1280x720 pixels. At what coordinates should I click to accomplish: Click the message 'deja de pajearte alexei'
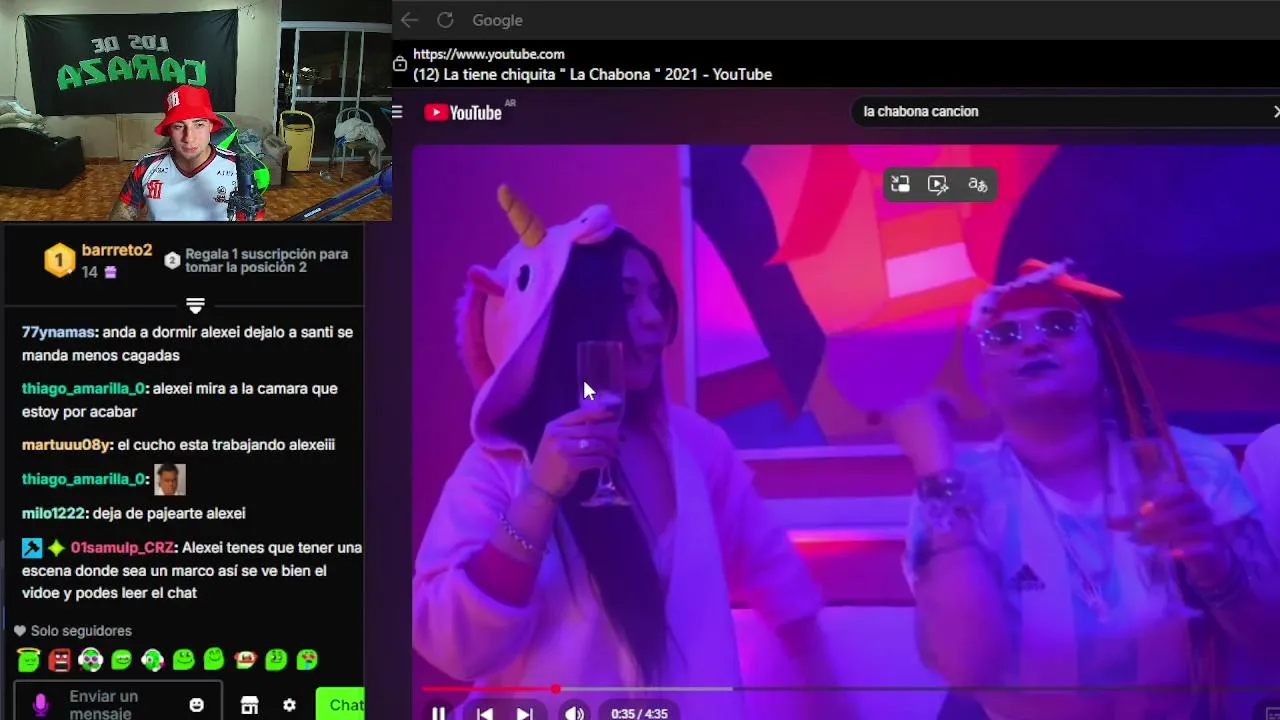(169, 513)
